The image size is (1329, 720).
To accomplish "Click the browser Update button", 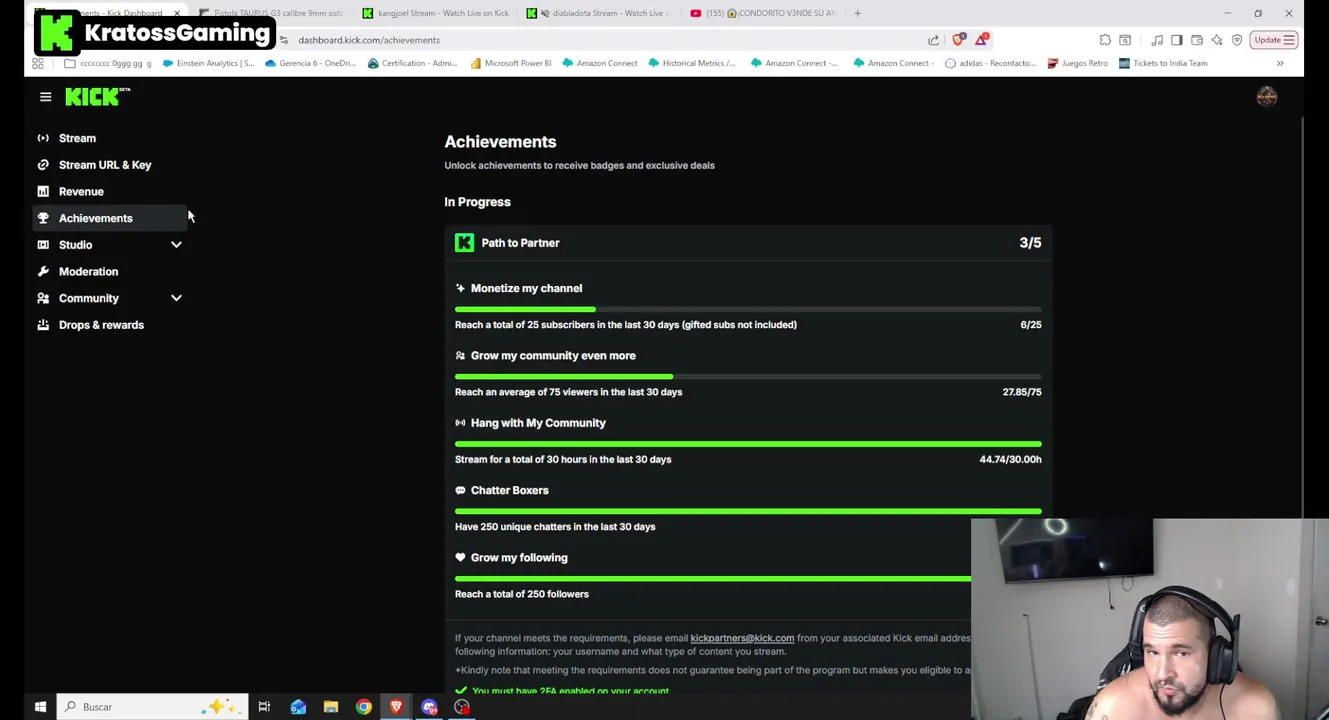I will click(x=1274, y=40).
